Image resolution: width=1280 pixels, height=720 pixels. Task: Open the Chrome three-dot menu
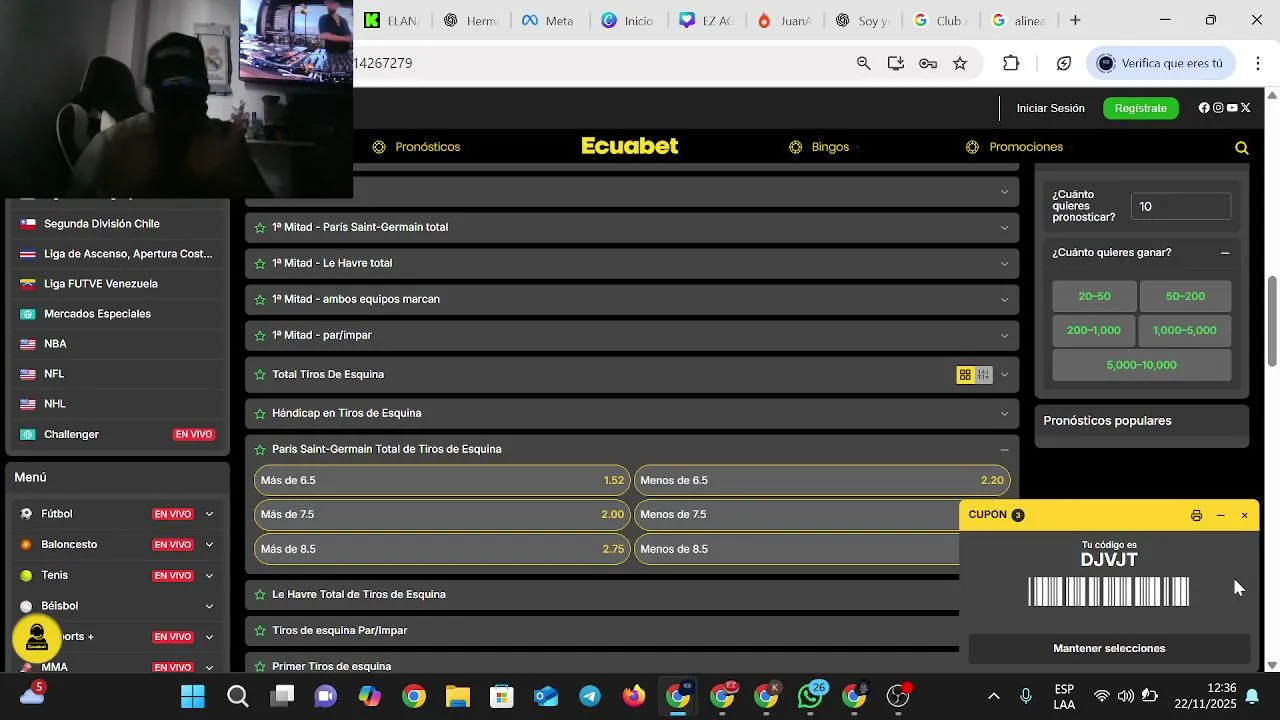(1258, 63)
